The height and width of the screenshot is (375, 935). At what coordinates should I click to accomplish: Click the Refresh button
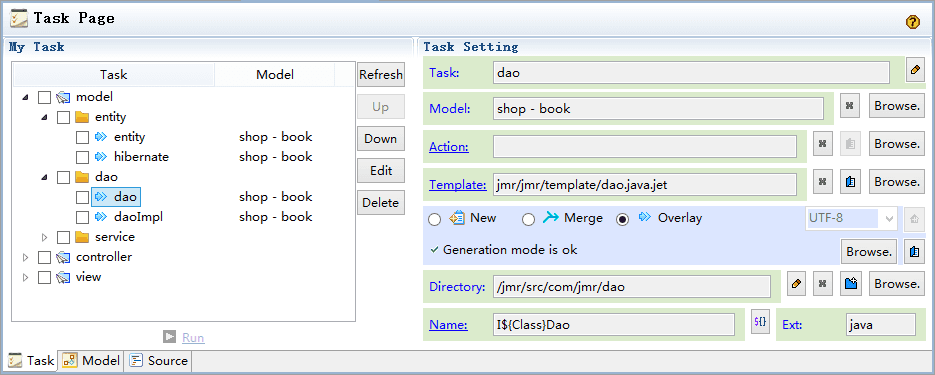(x=381, y=75)
